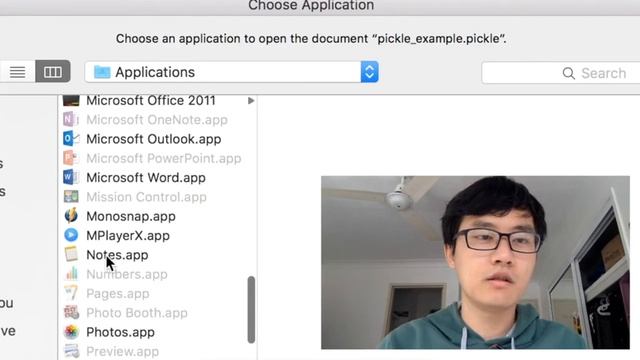The image size is (640, 360).
Task: Click the Pages app icon
Action: point(71,293)
